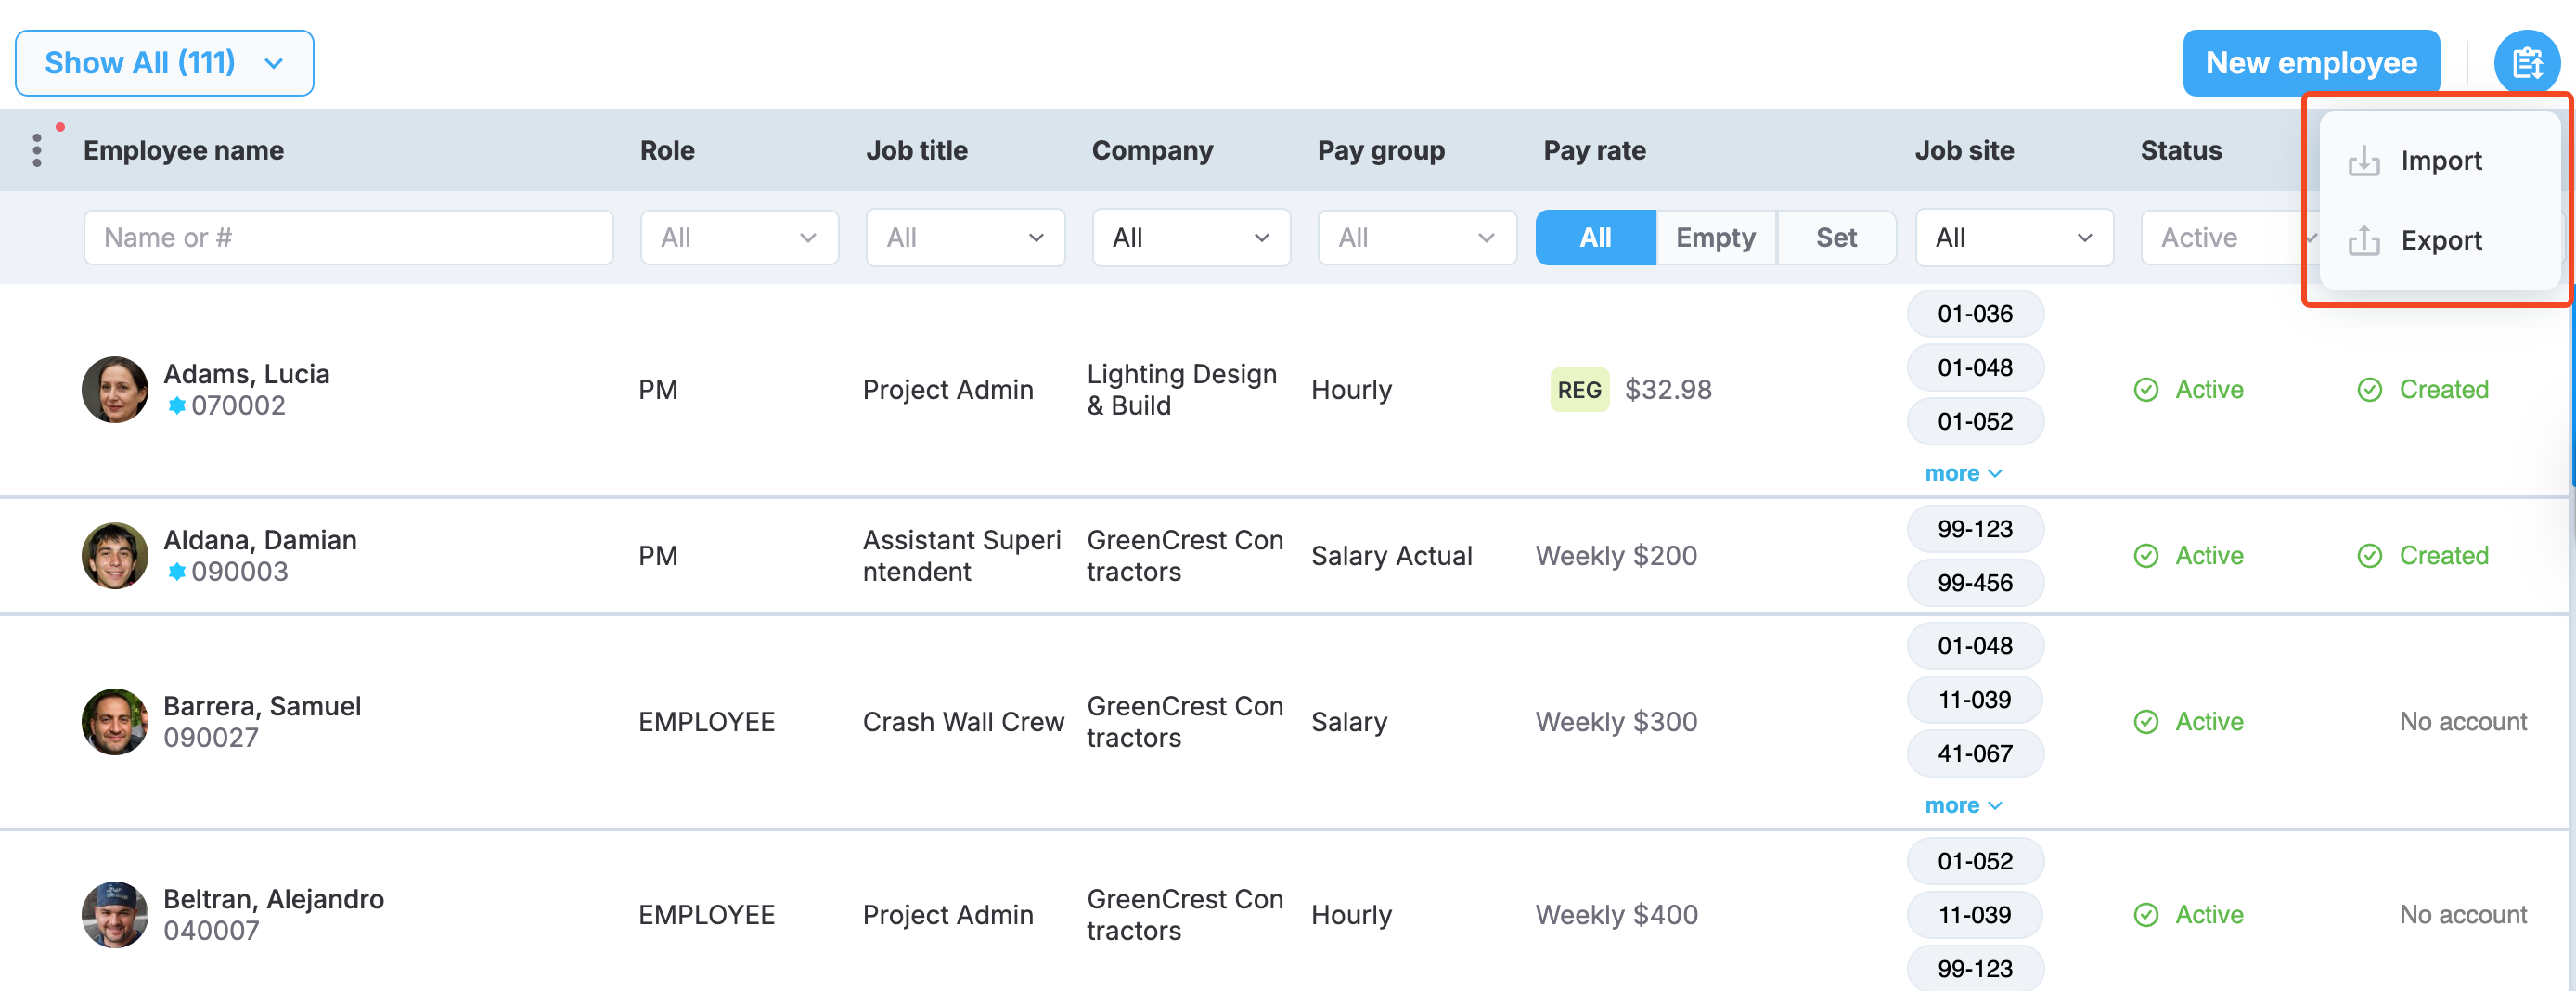The height and width of the screenshot is (991, 2576).
Task: Select the Set pay rate filter
Action: [1836, 237]
